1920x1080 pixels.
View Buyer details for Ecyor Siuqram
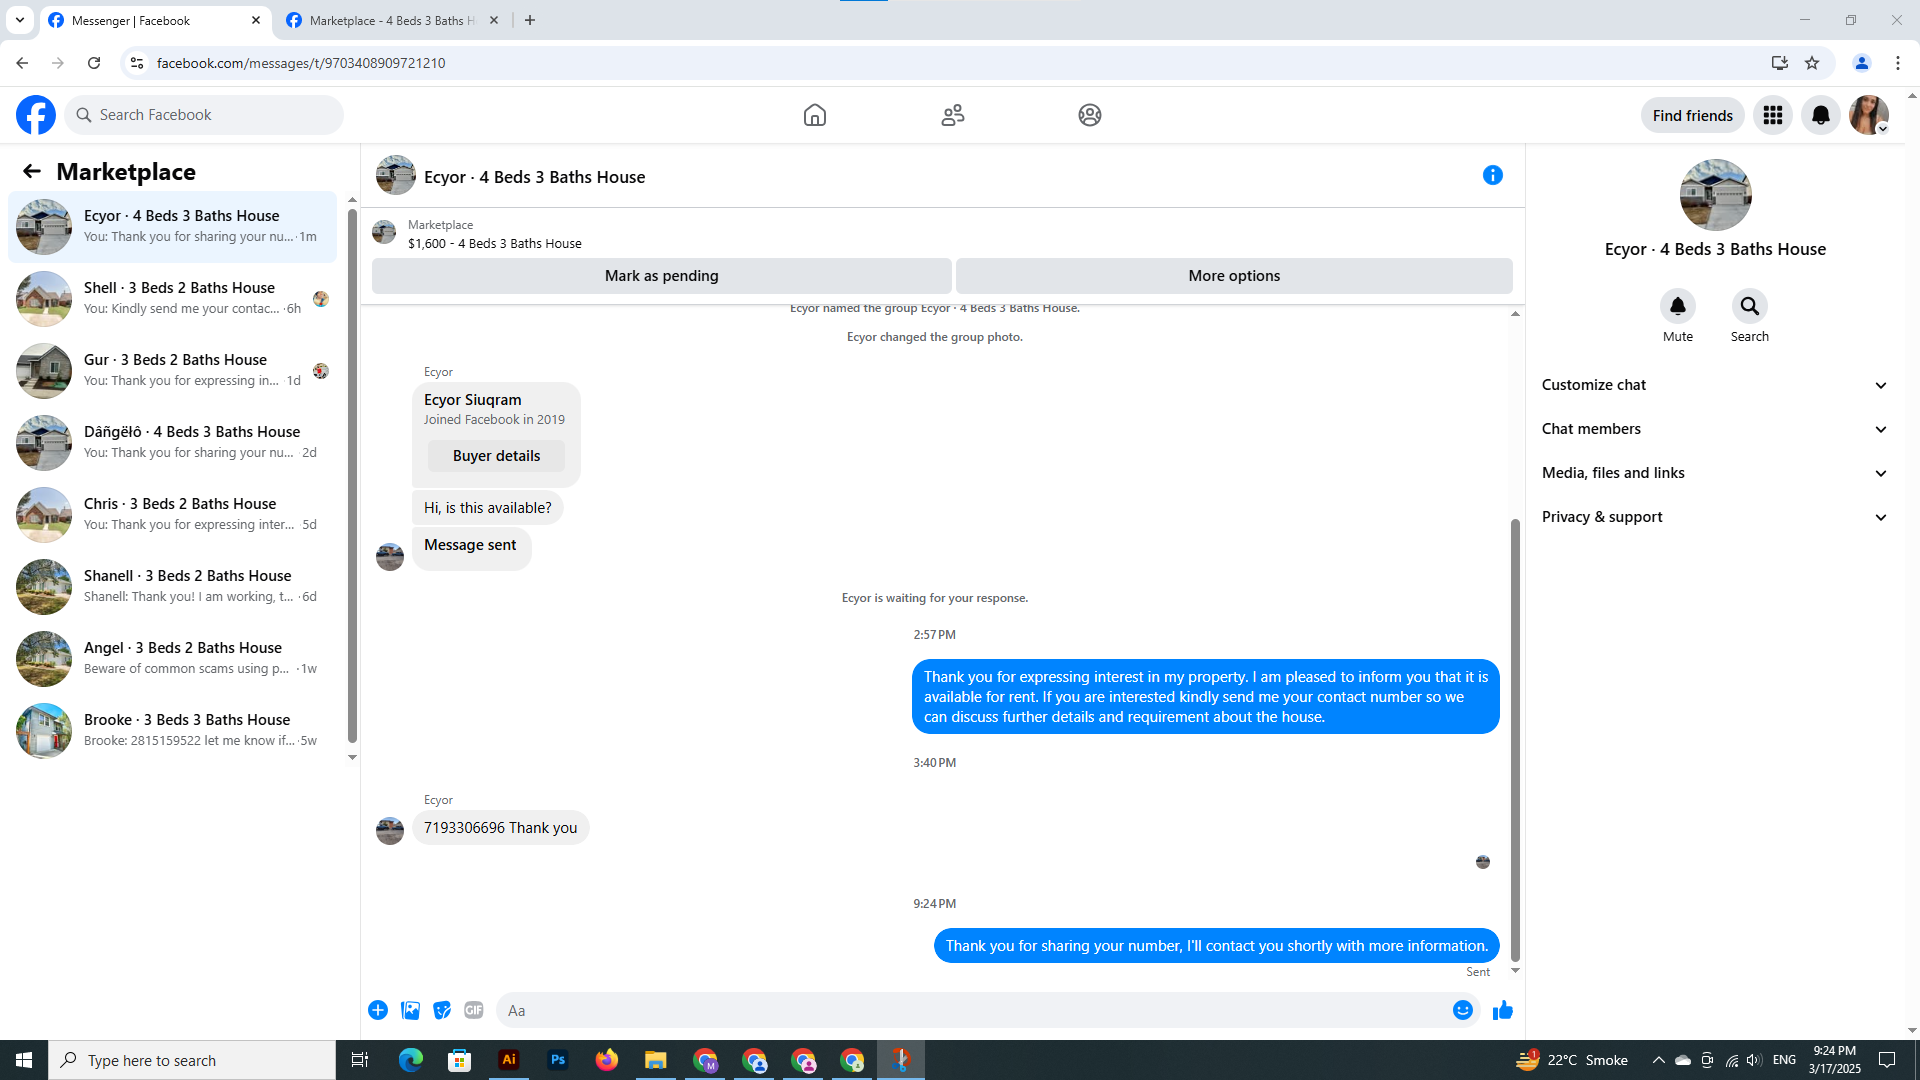click(496, 456)
